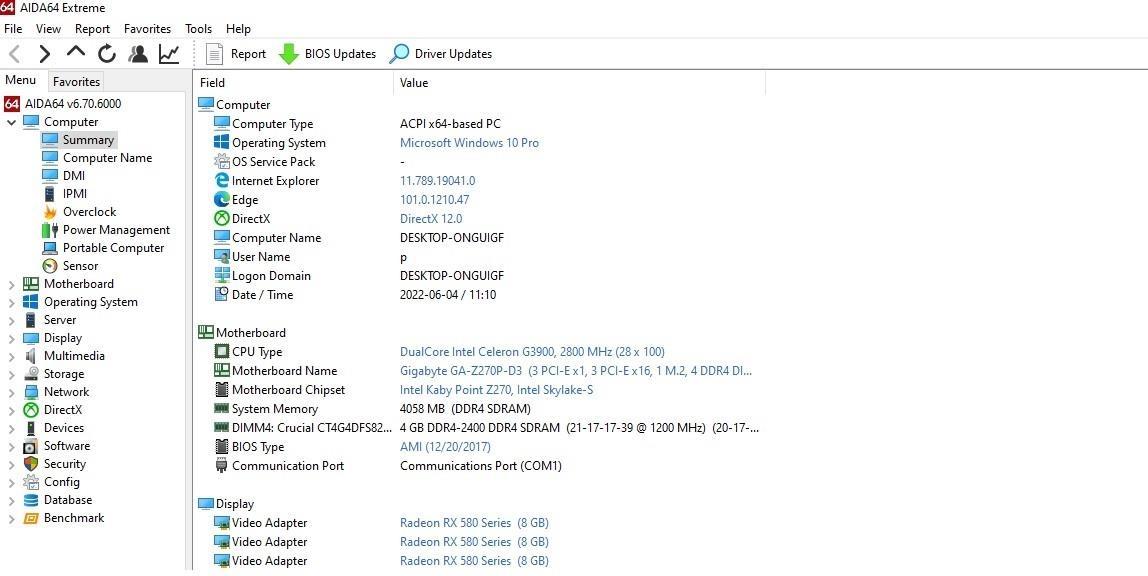This screenshot has height=576, width=1148.
Task: Open the Intel Kaby Point Z270 link
Action: click(x=496, y=390)
